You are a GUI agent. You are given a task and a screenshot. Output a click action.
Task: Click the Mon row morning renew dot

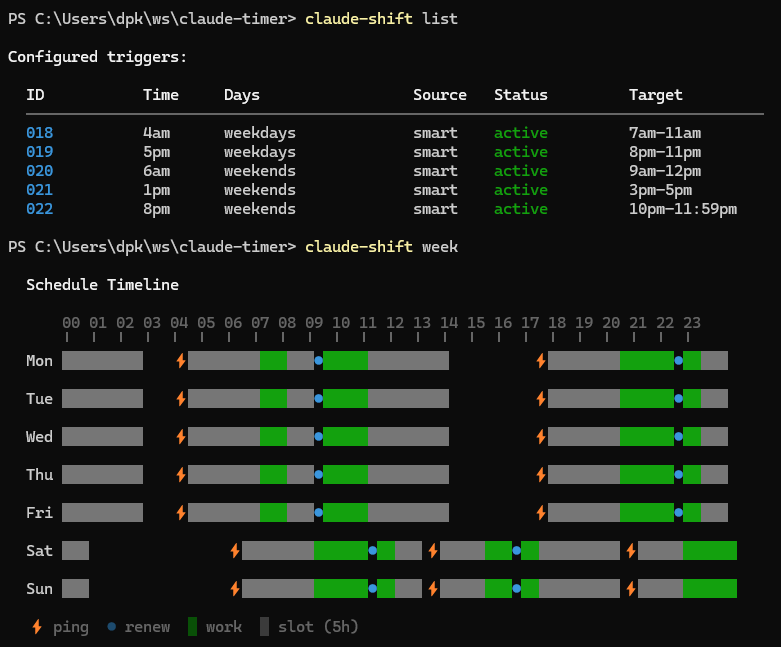click(x=319, y=361)
